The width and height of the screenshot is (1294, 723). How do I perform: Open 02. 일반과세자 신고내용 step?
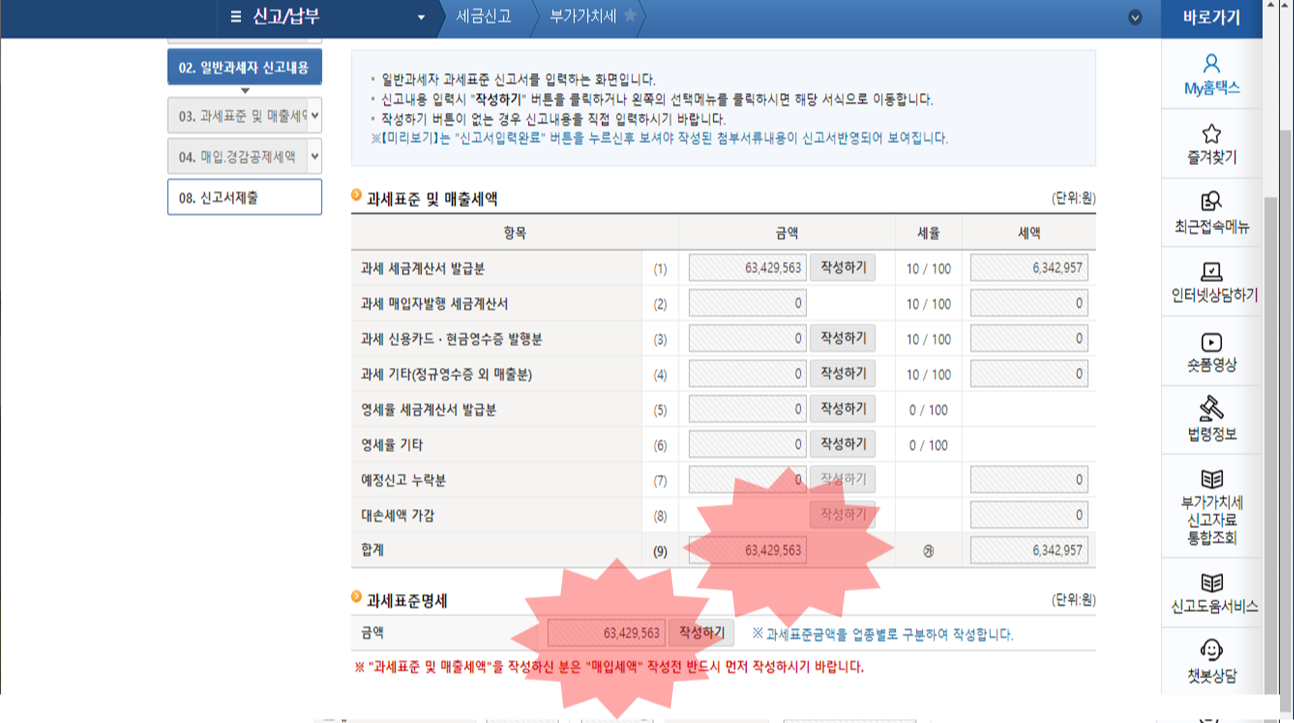tap(244, 67)
